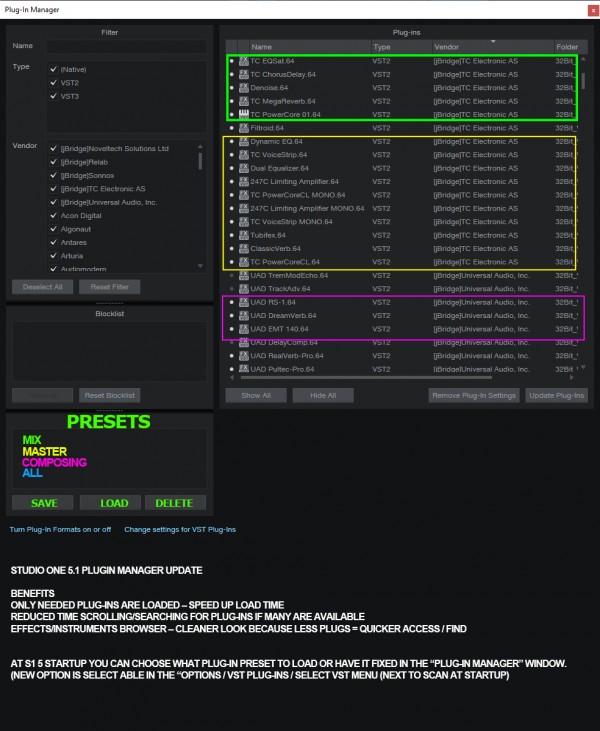Click the FX icon next to TC EQSat.64
Screen dimensions: 600x731
pyautogui.click(x=243, y=61)
